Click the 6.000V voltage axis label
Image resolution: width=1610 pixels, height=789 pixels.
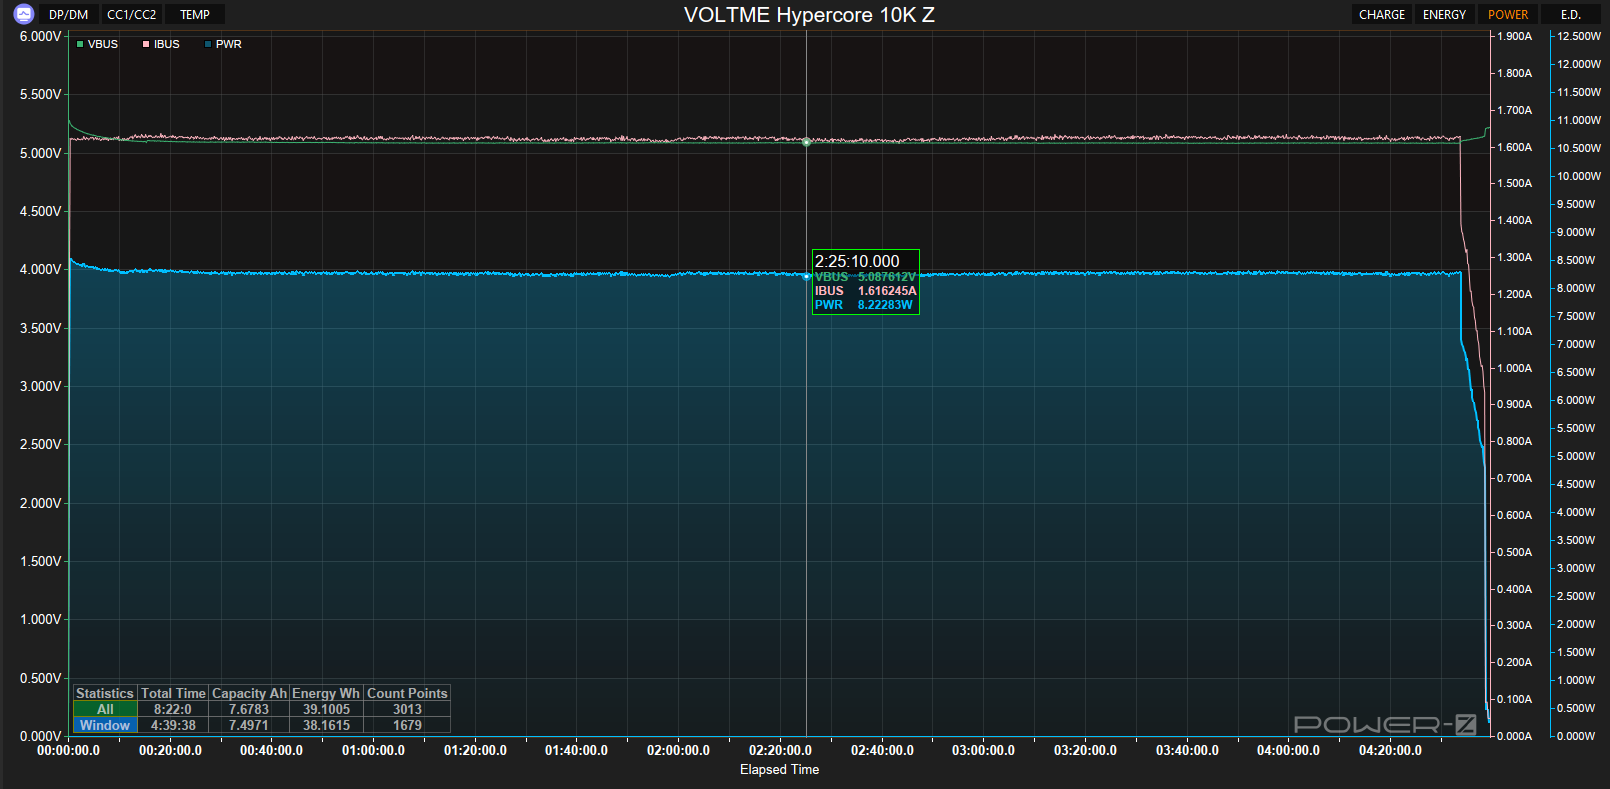tap(41, 36)
